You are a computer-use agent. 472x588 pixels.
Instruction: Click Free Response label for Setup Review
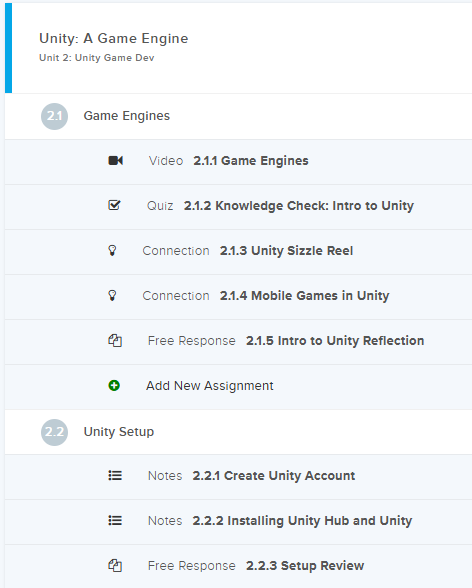192,566
